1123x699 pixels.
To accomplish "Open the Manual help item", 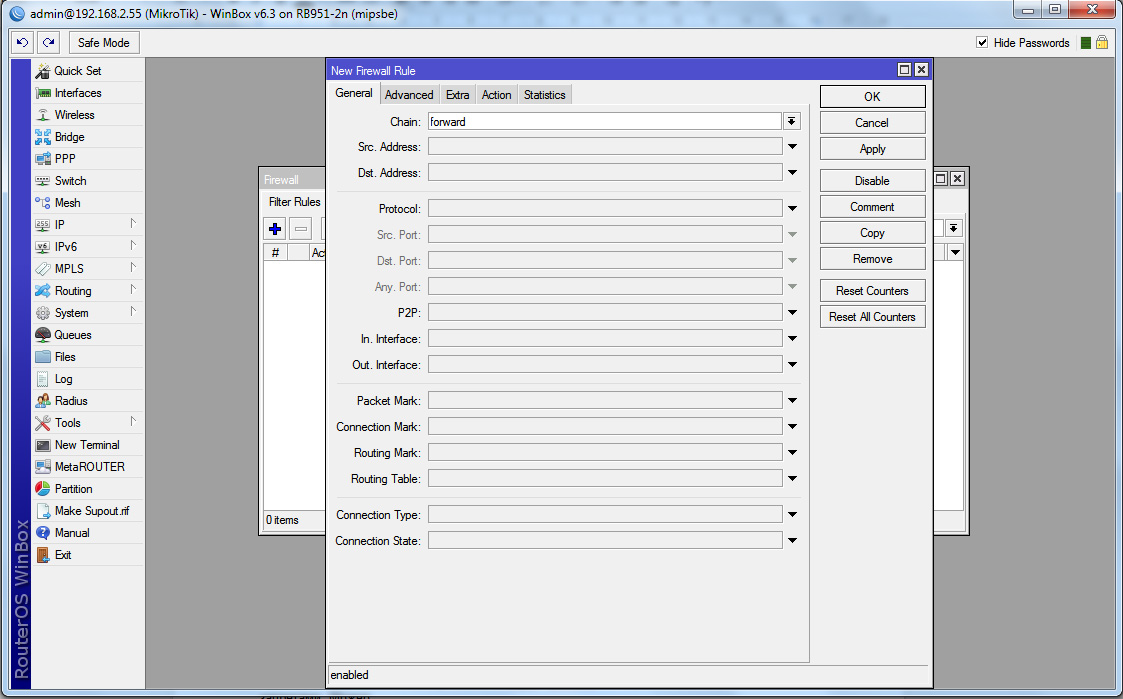I will click(87, 533).
